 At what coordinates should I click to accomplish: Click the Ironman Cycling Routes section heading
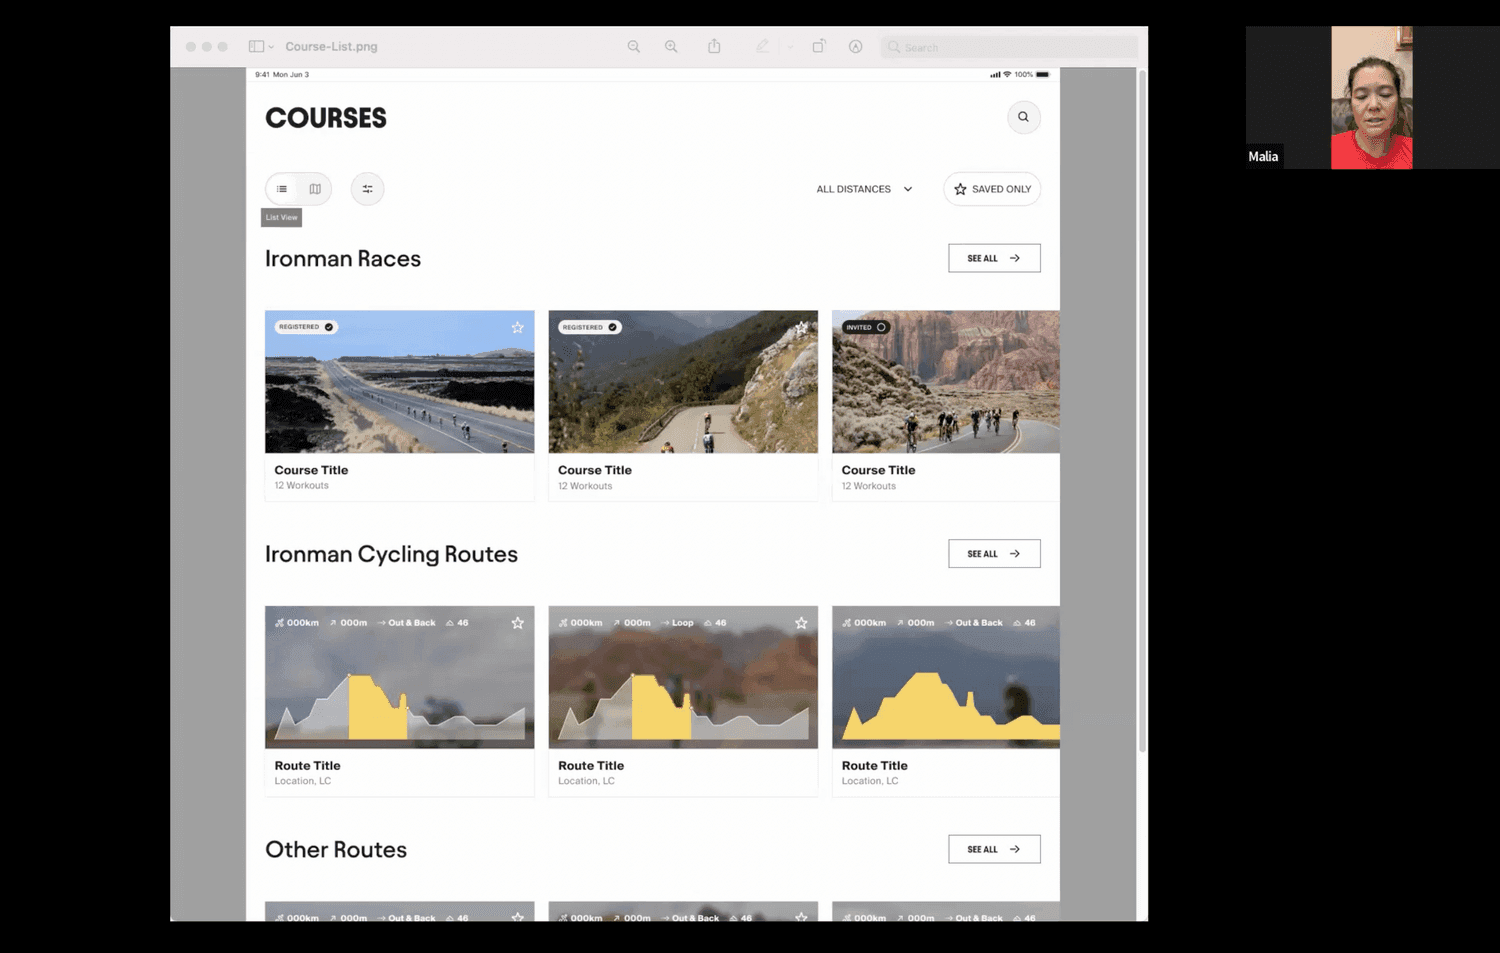coord(391,555)
